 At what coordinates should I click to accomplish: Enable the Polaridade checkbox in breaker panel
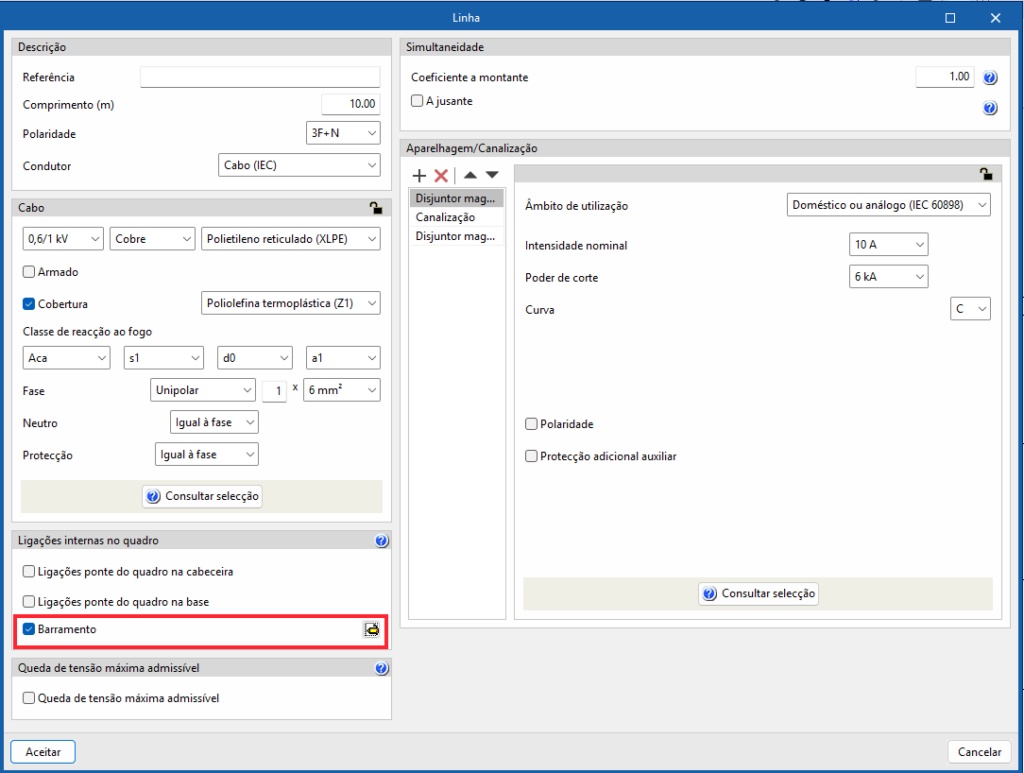pos(531,424)
